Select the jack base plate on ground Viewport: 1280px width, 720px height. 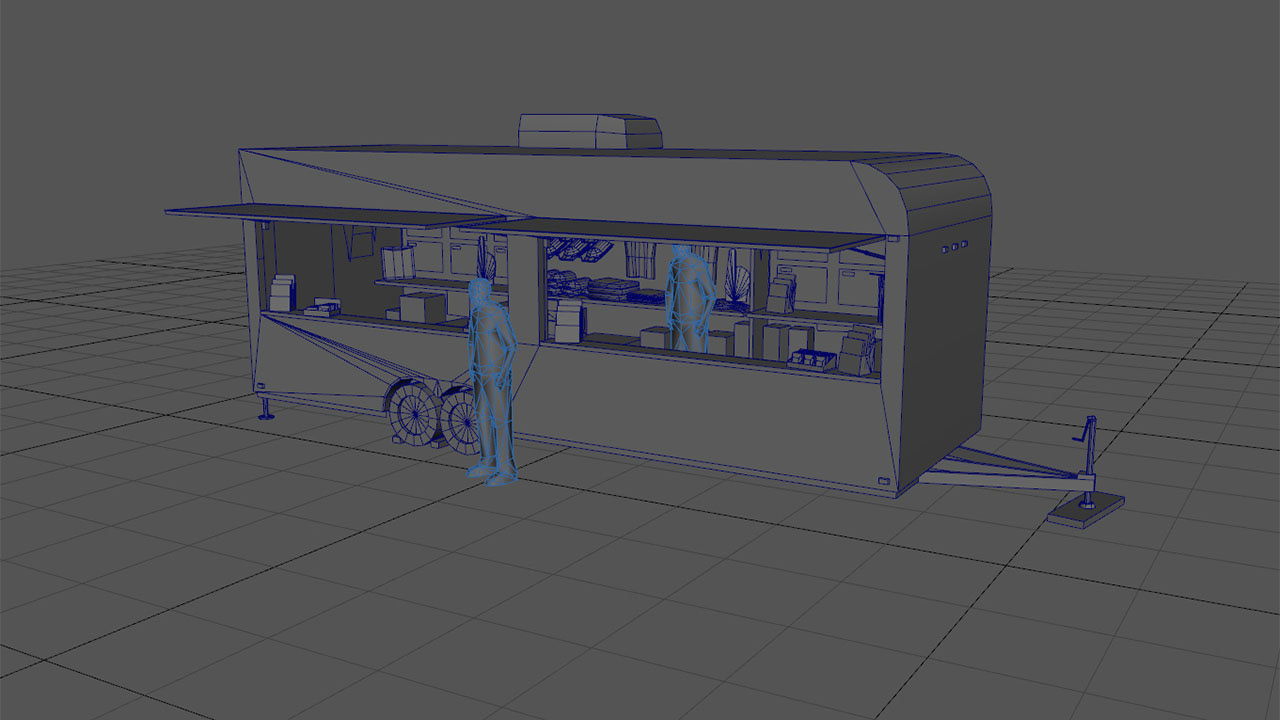click(1086, 510)
